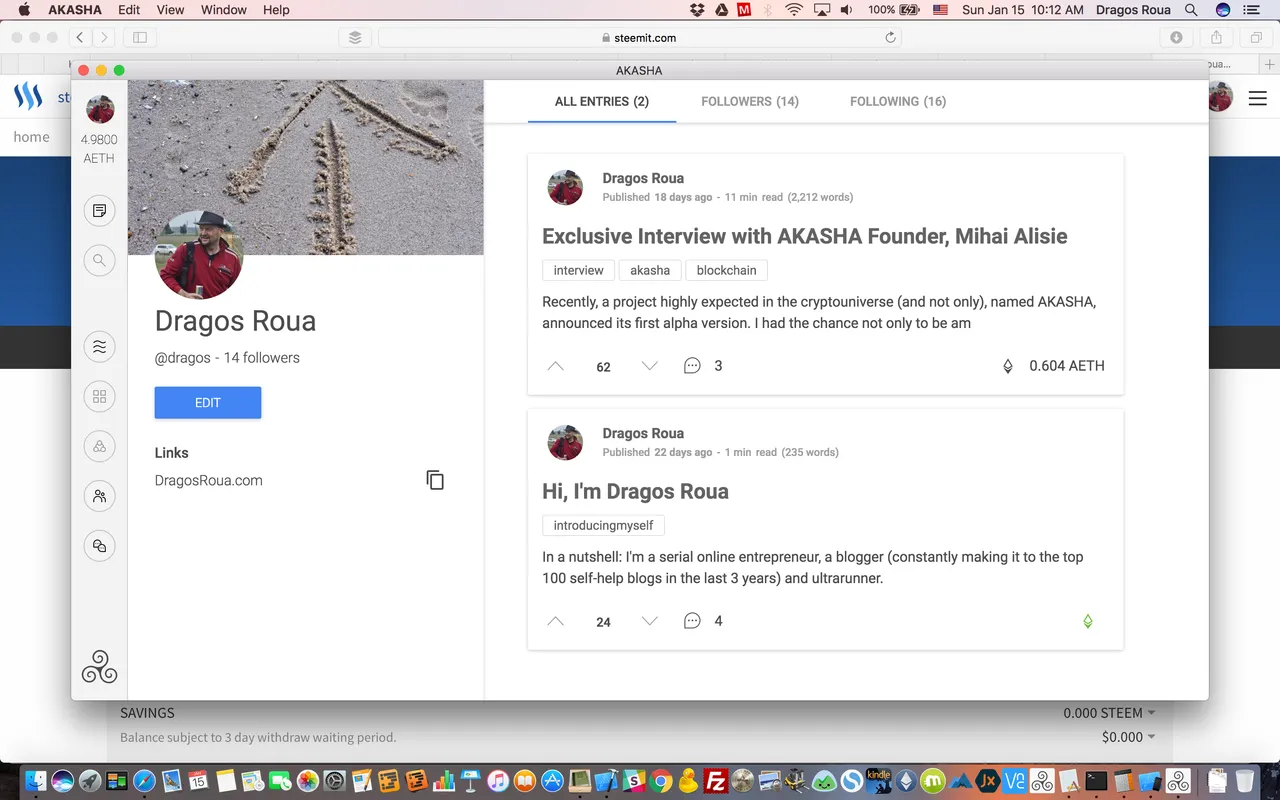Image resolution: width=1280 pixels, height=800 pixels.
Task: Click the Wi-Fi icon in the menu bar
Action: coord(794,10)
